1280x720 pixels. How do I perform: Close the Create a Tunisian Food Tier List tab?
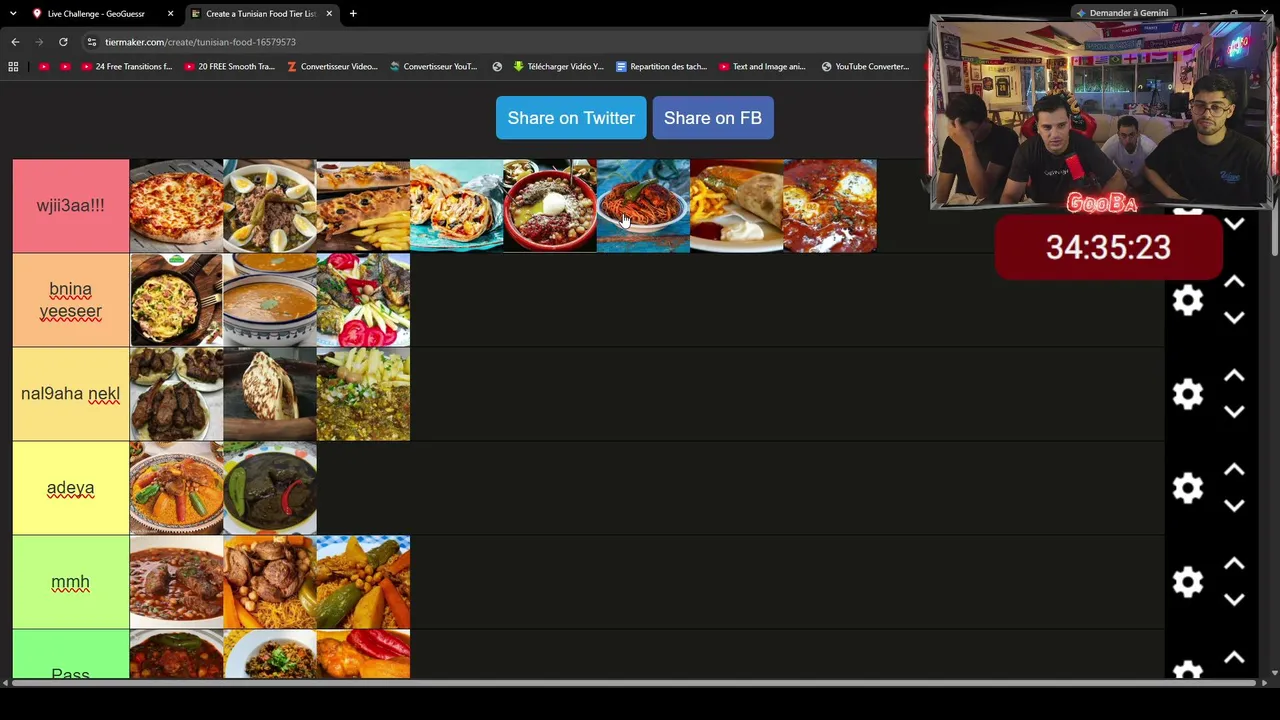(329, 14)
